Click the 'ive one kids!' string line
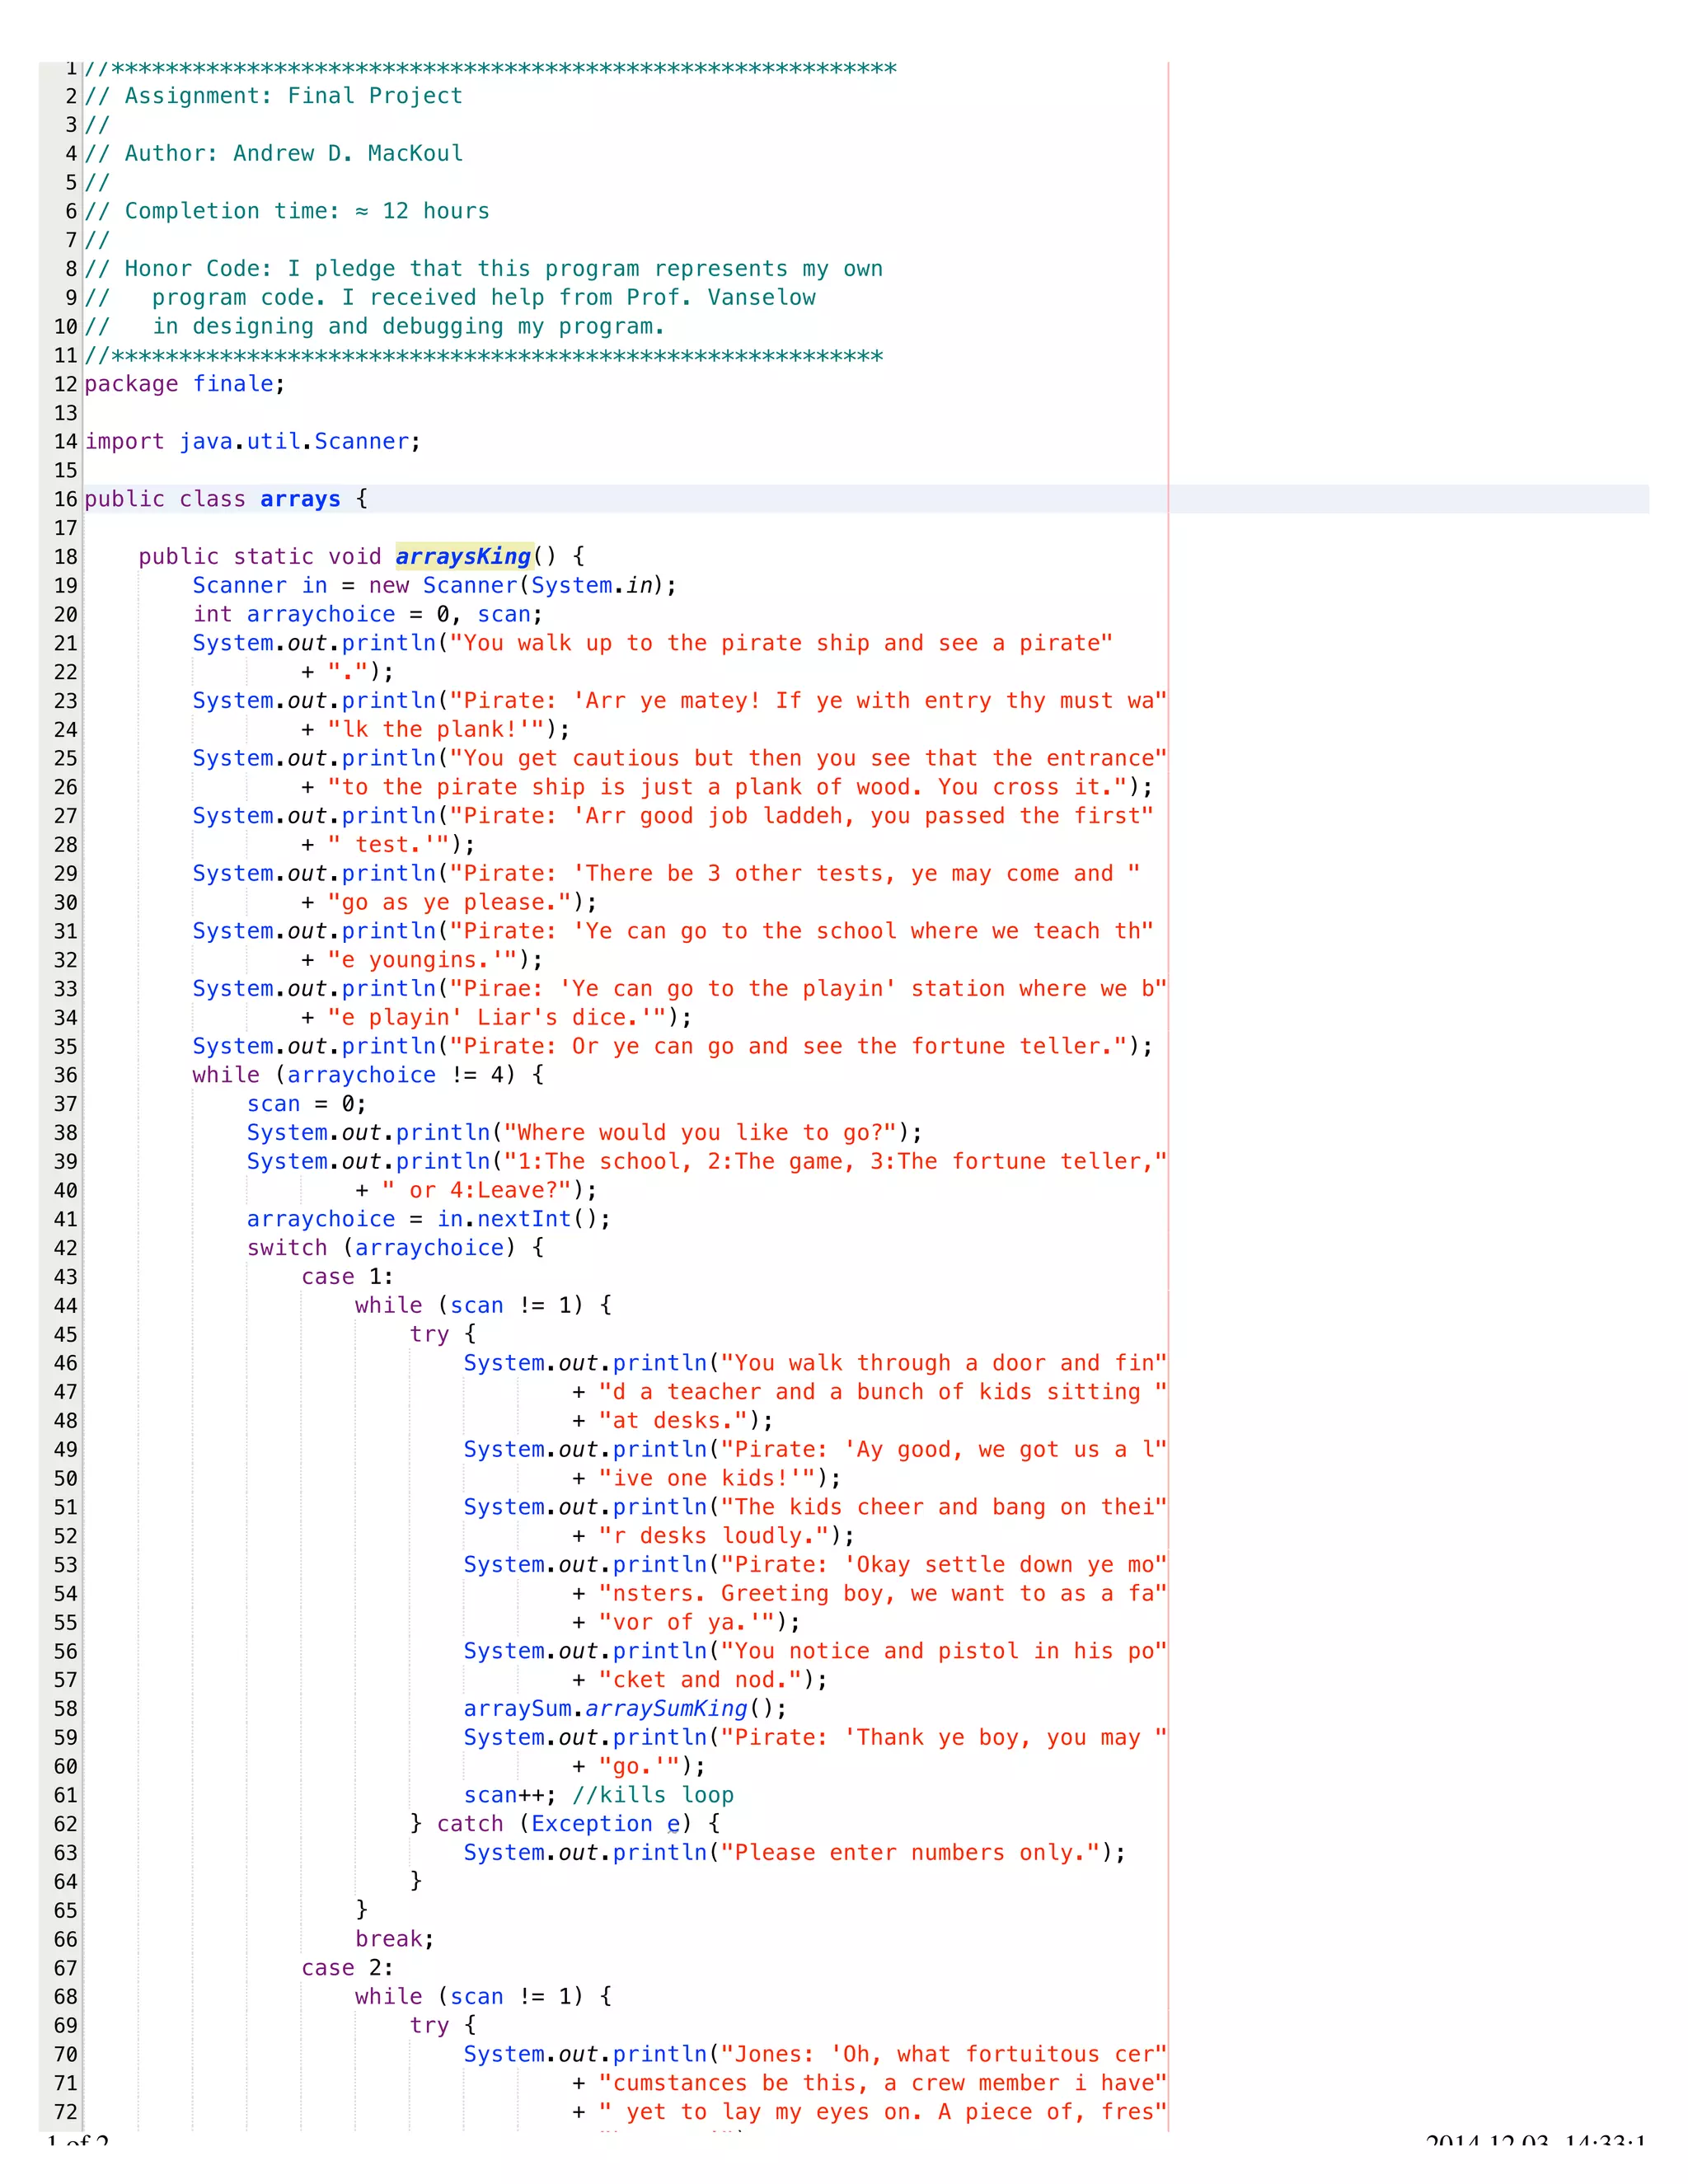Viewport: 1688px width, 2184px height. (x=706, y=1479)
